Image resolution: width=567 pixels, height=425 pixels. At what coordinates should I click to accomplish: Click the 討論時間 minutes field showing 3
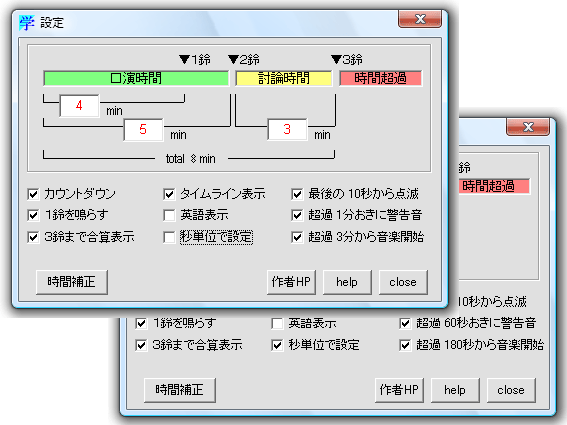287,129
